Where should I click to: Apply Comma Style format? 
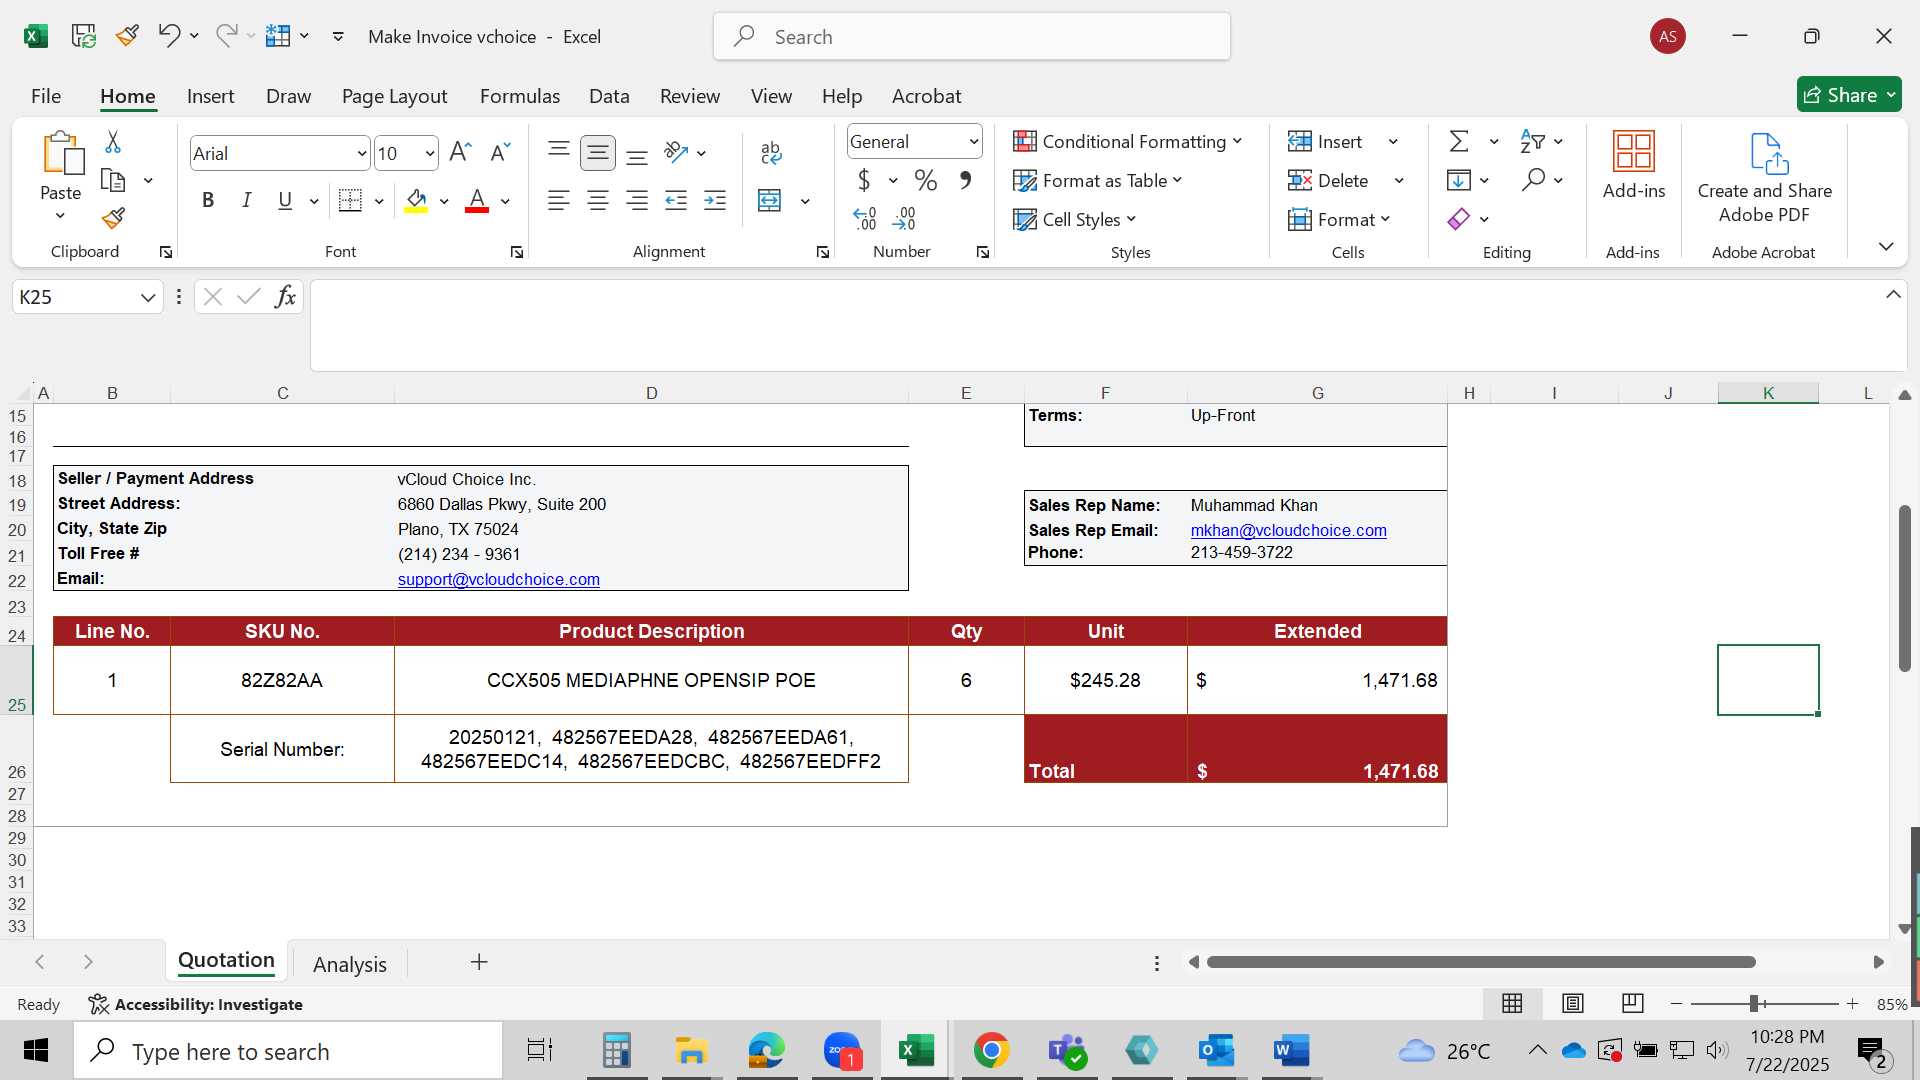click(x=965, y=180)
